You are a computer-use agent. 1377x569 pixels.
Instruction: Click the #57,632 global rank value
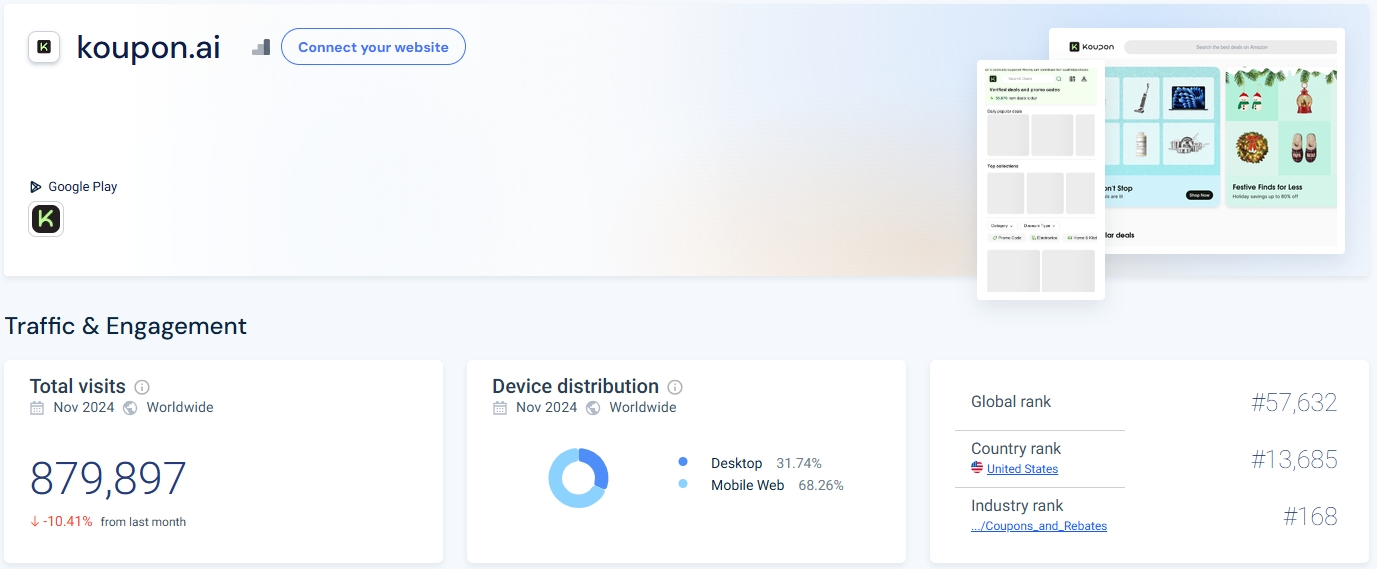[1294, 402]
